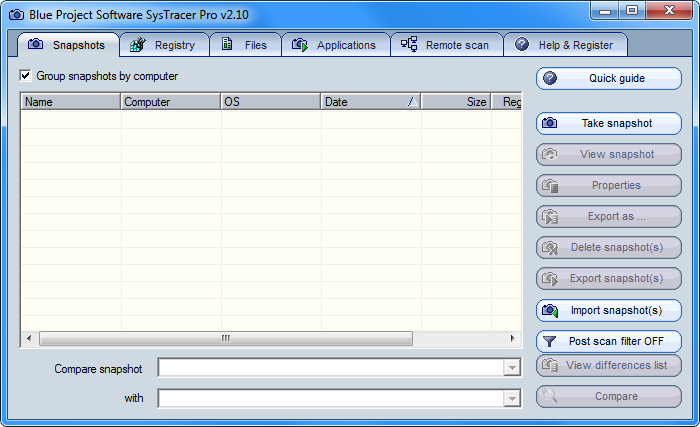Screen dimensions: 700x427
Task: Open the Compare snapshot dropdown
Action: pos(512,368)
